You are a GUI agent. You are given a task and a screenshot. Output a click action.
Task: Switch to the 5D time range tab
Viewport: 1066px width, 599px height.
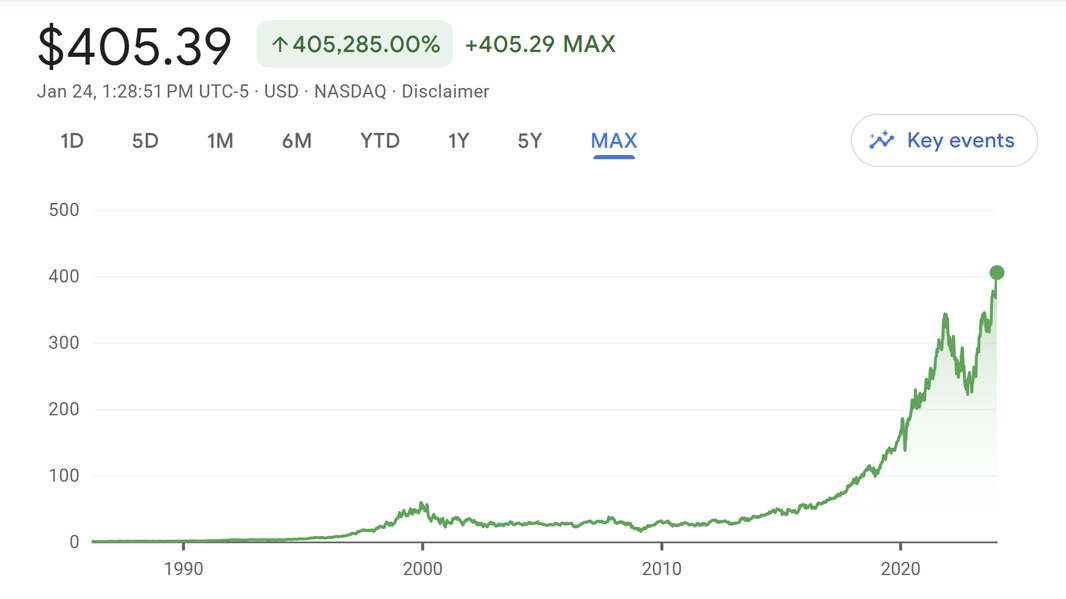pyautogui.click(x=144, y=141)
